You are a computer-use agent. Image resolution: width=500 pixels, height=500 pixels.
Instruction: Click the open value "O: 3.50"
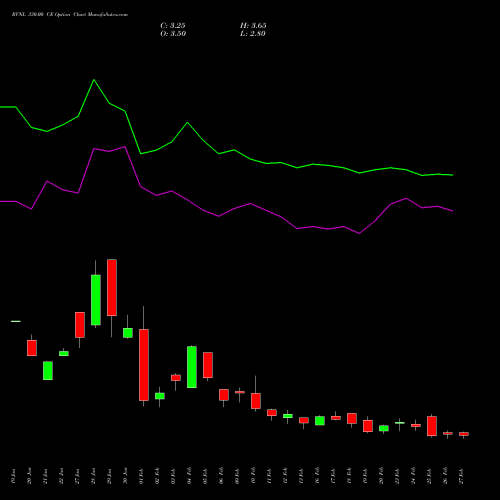173,34
